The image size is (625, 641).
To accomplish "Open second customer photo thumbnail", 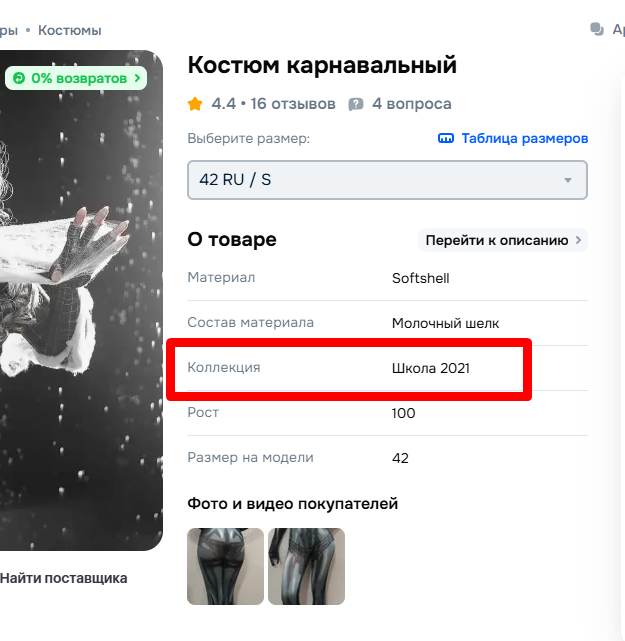I will pos(306,566).
